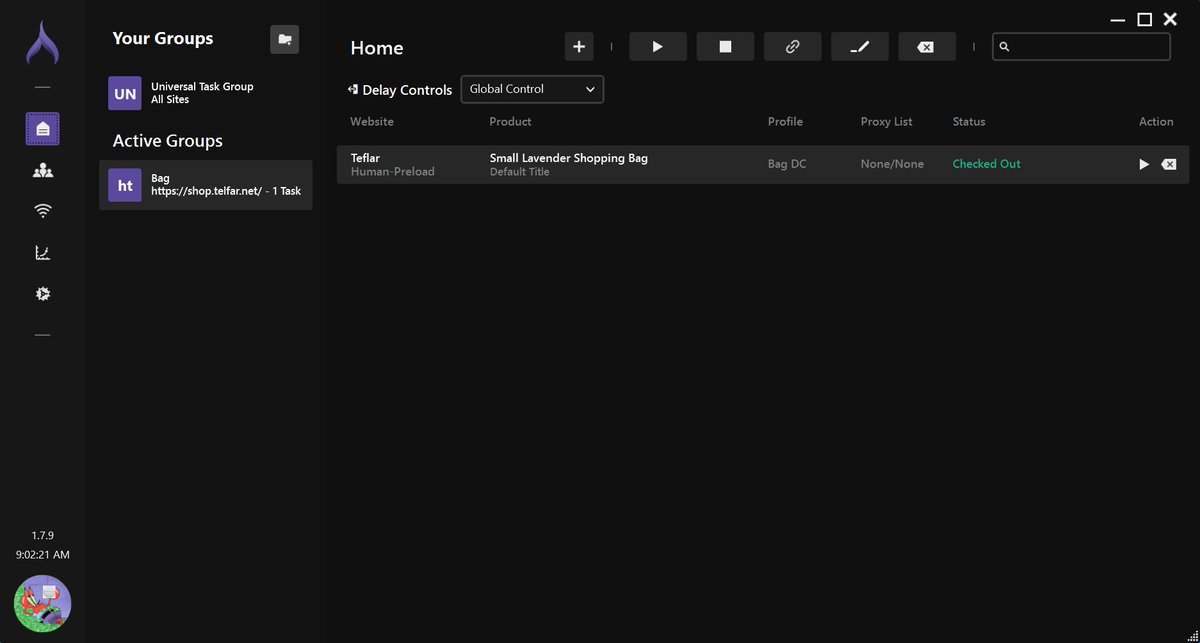1200x643 pixels.
Task: Select the Universal Task Group
Action: coord(205,93)
